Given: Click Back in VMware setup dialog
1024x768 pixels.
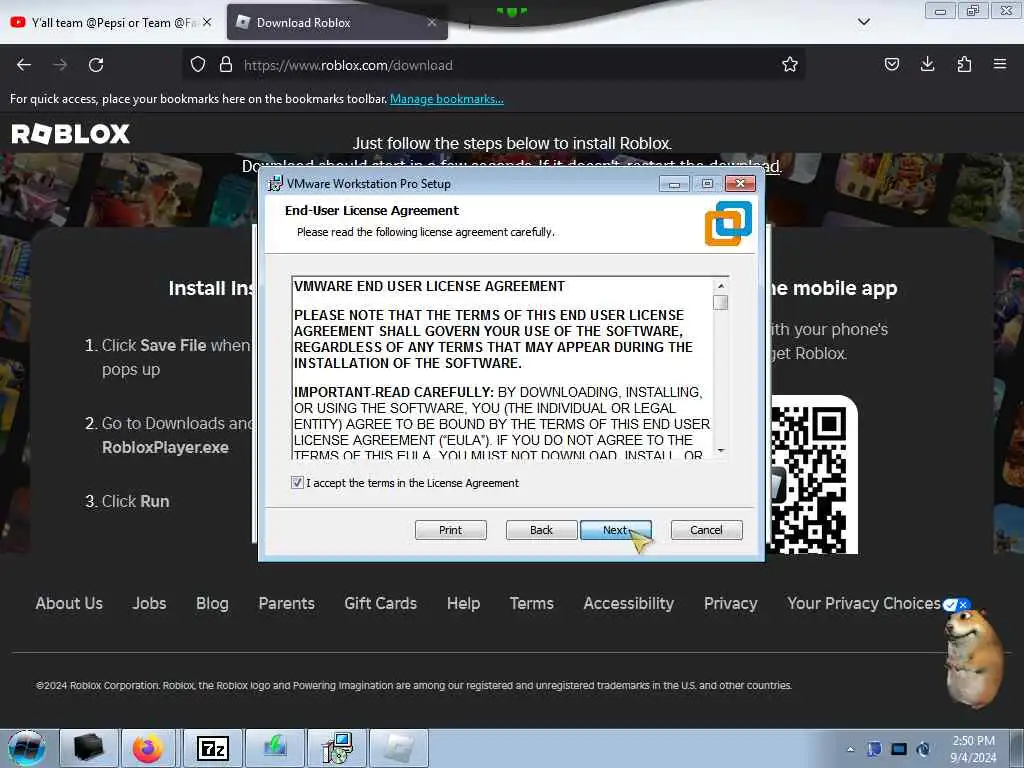Looking at the screenshot, I should (541, 530).
